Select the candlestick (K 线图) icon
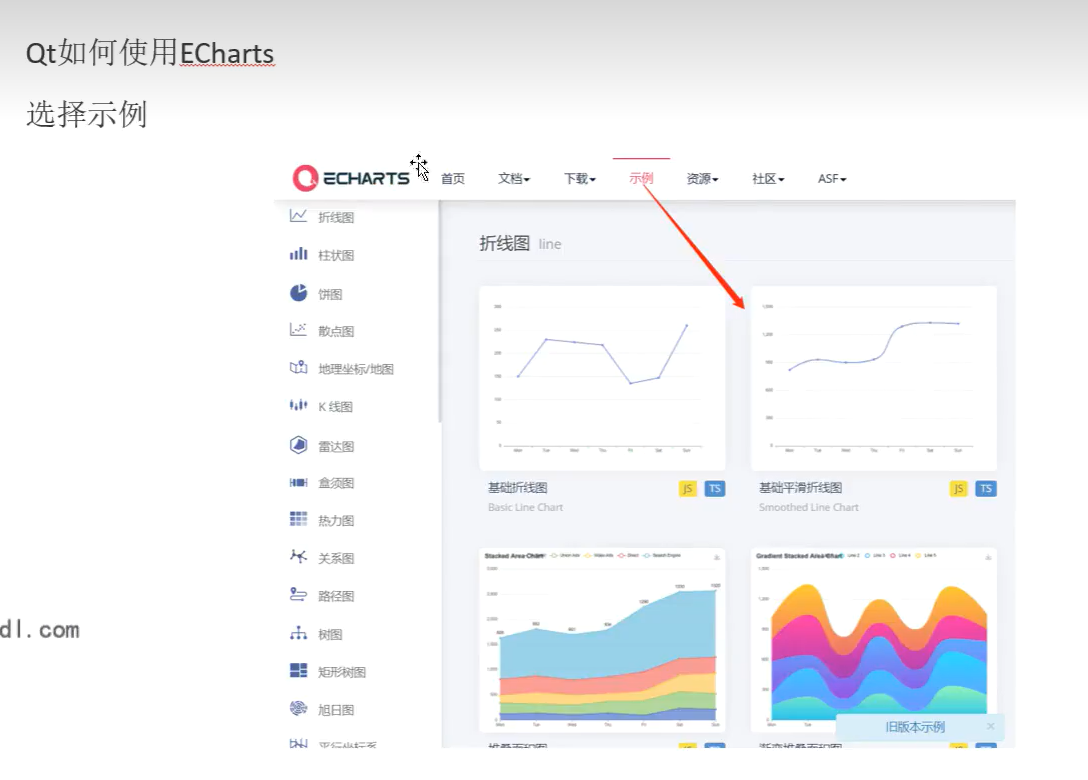Screen dimensions: 1088x780 coord(298,405)
